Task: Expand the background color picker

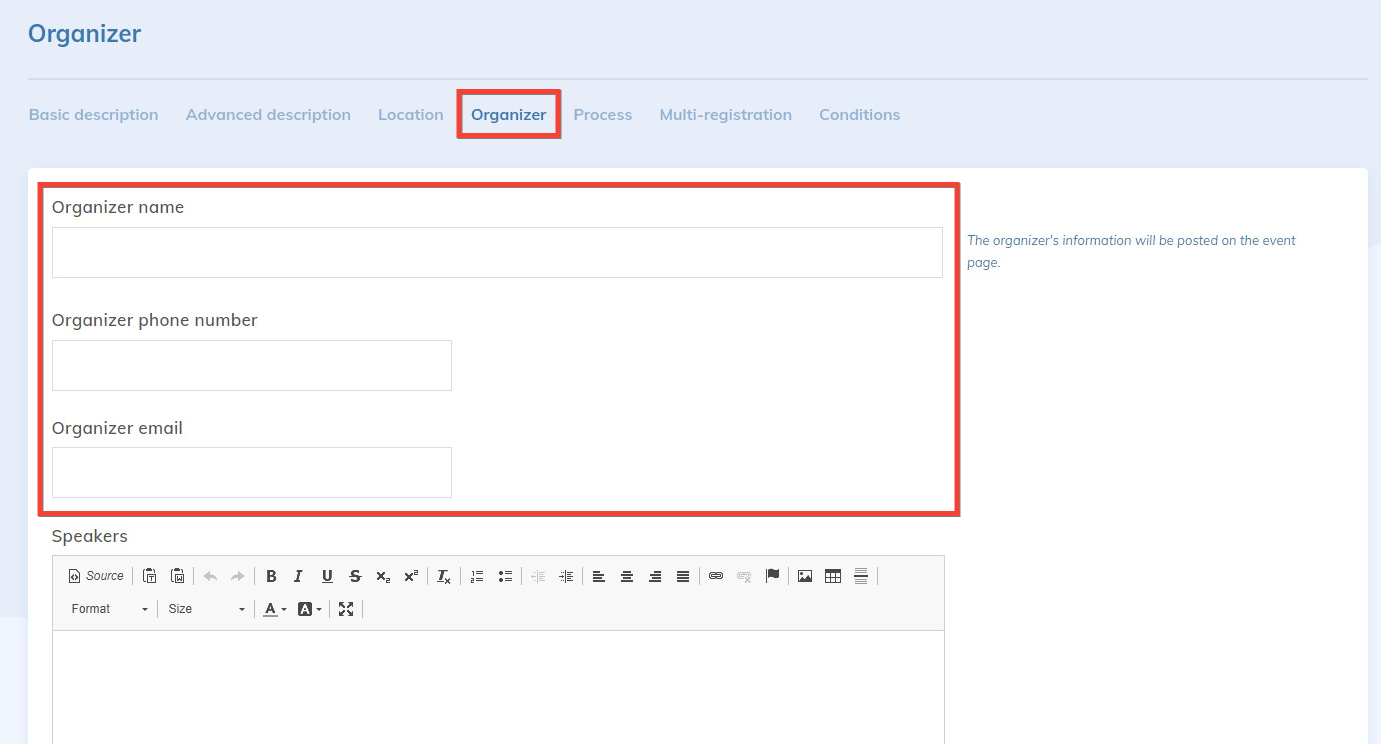Action: (310, 609)
